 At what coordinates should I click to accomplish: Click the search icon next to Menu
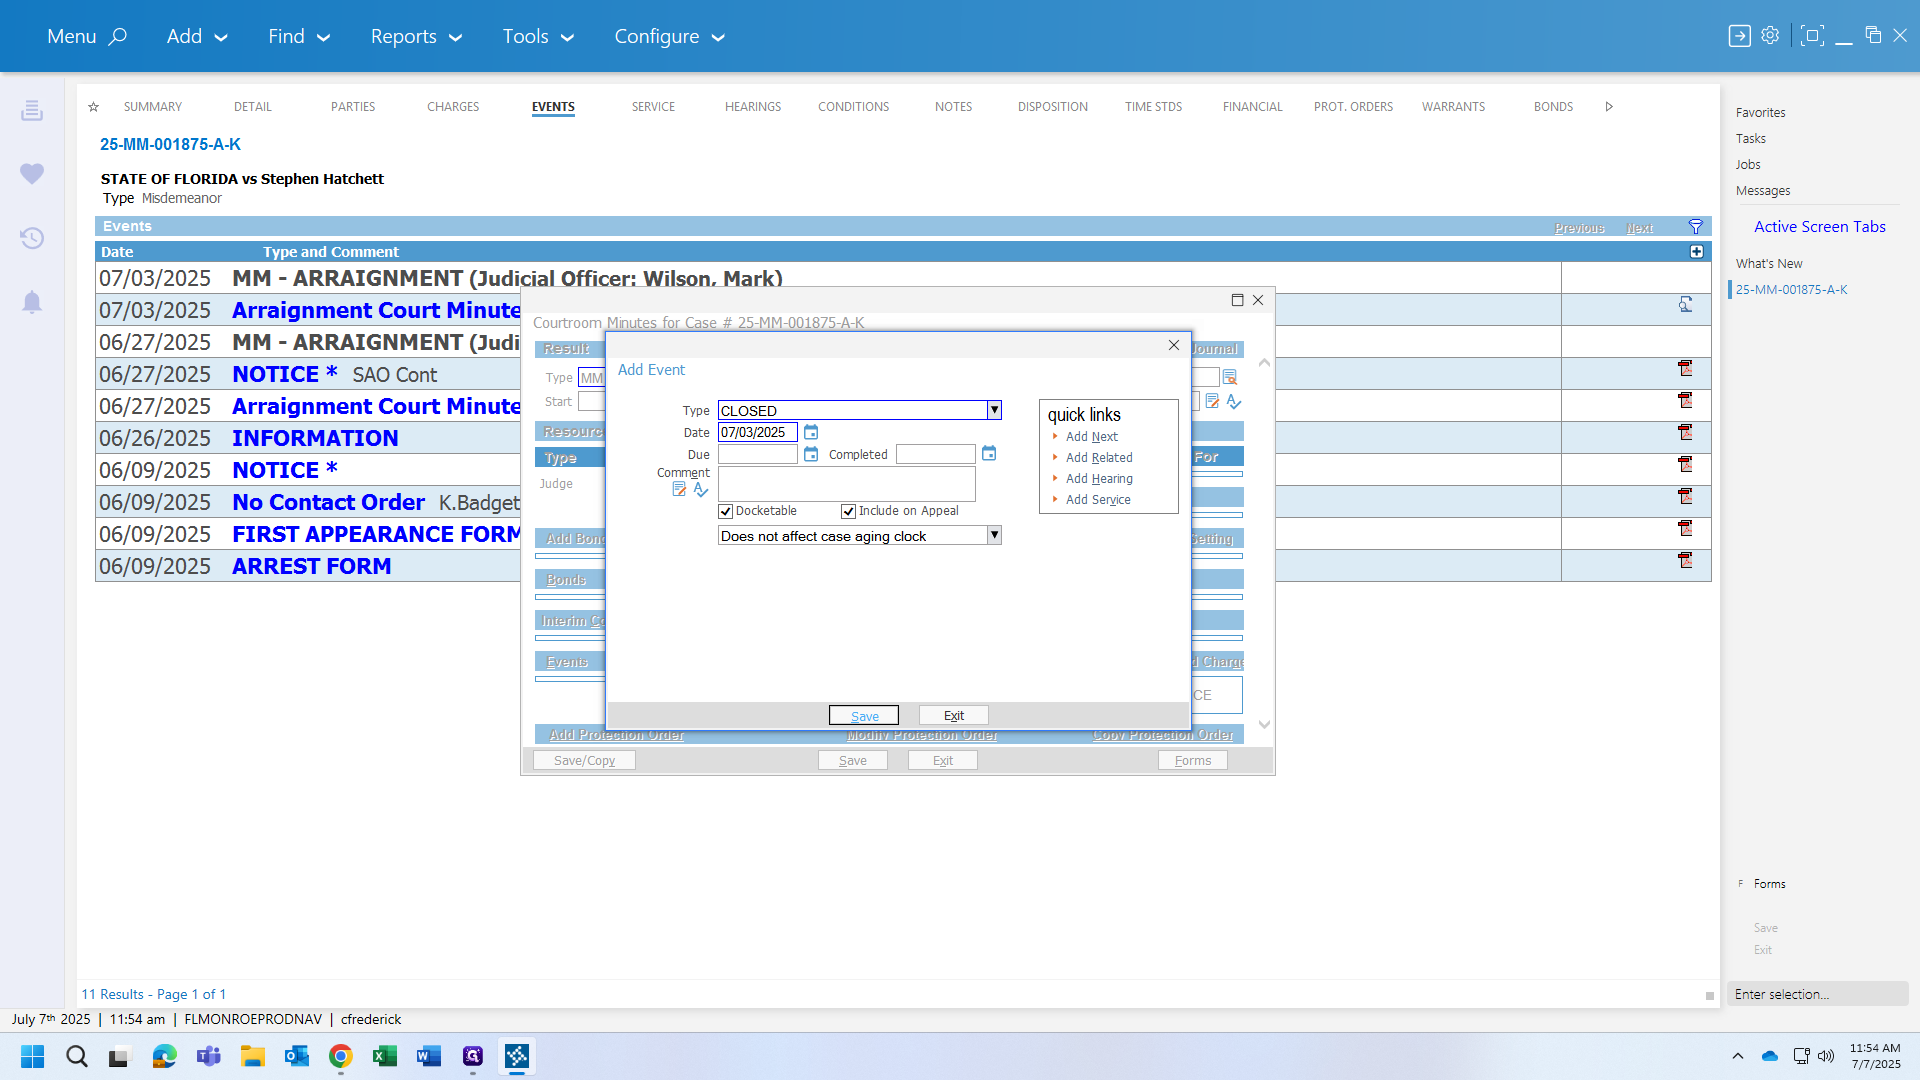pos(118,37)
